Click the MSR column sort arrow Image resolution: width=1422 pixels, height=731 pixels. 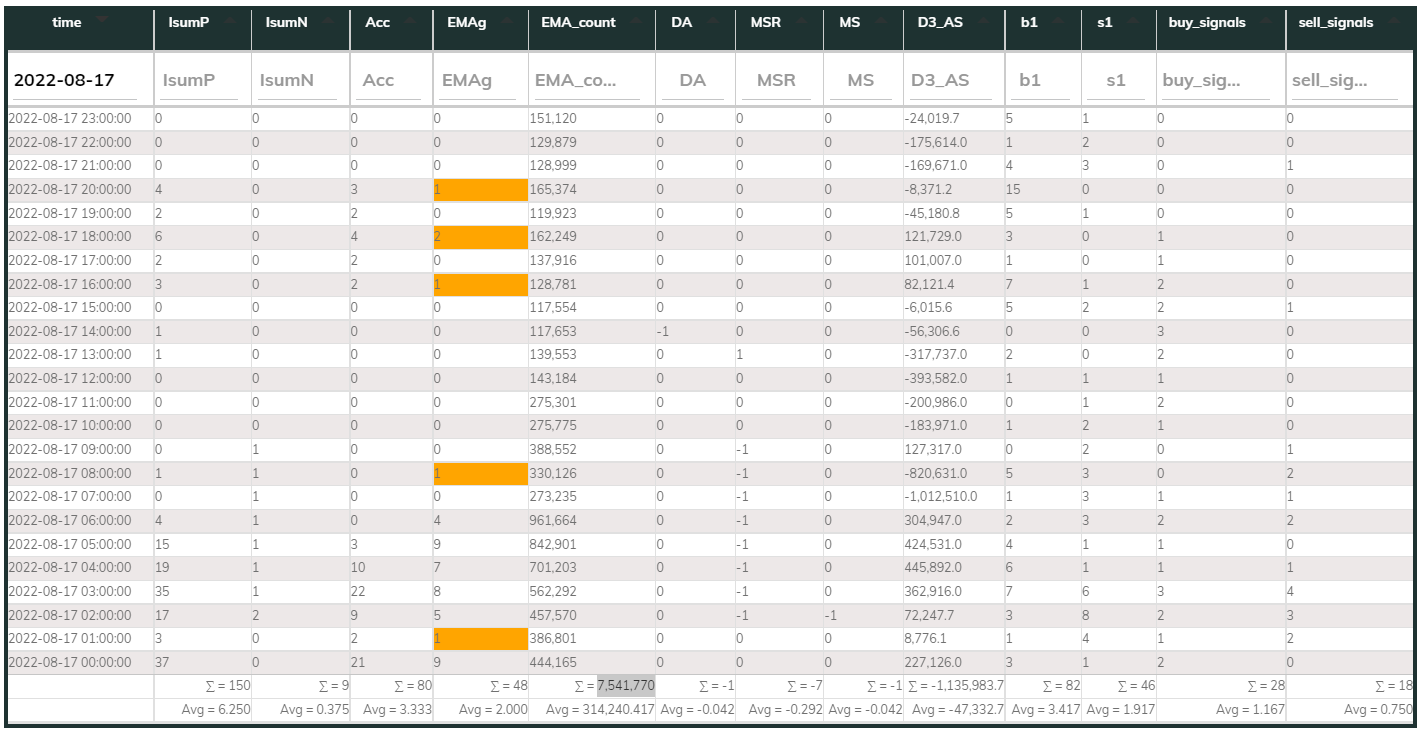[x=800, y=22]
